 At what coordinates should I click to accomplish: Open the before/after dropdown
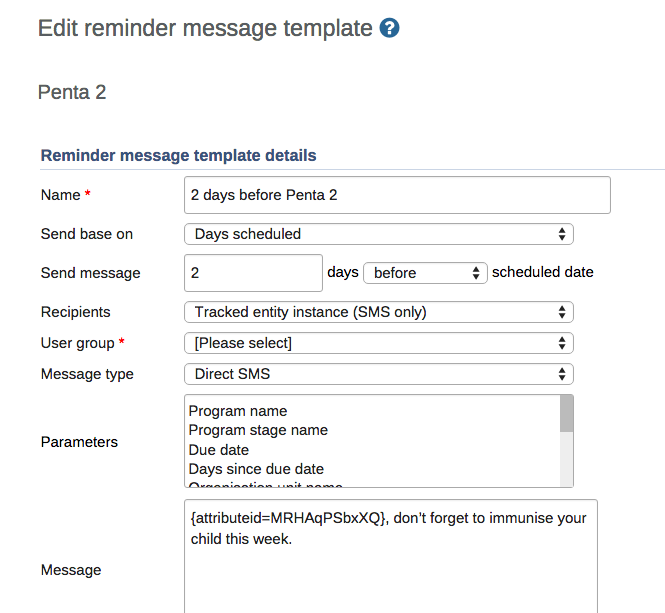pyautogui.click(x=425, y=272)
